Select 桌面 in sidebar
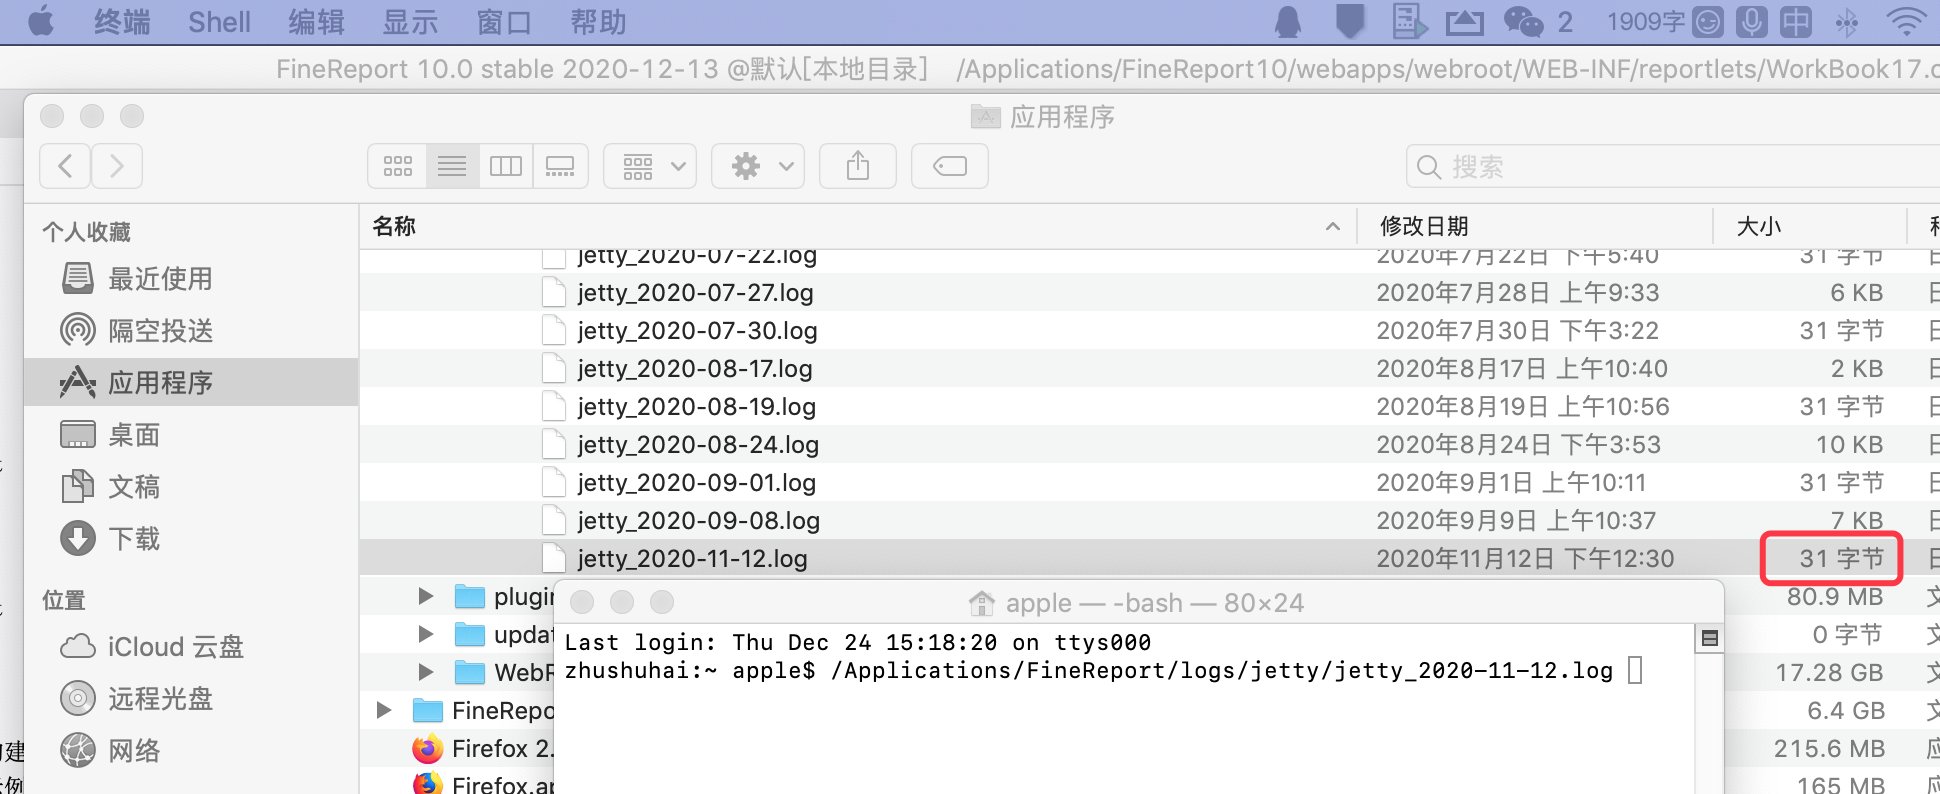1940x794 pixels. [190, 435]
